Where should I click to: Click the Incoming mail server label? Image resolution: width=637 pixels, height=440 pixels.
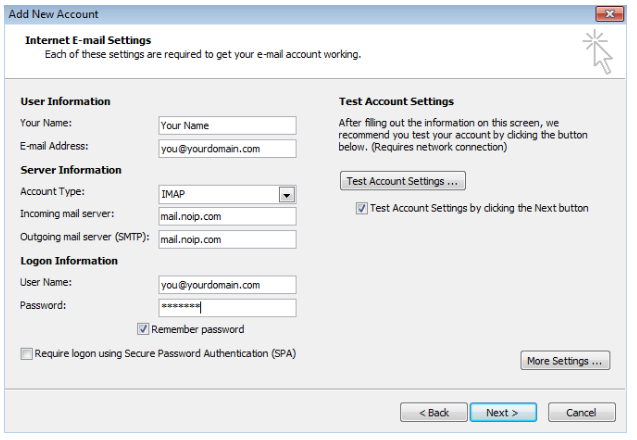[x=67, y=214]
